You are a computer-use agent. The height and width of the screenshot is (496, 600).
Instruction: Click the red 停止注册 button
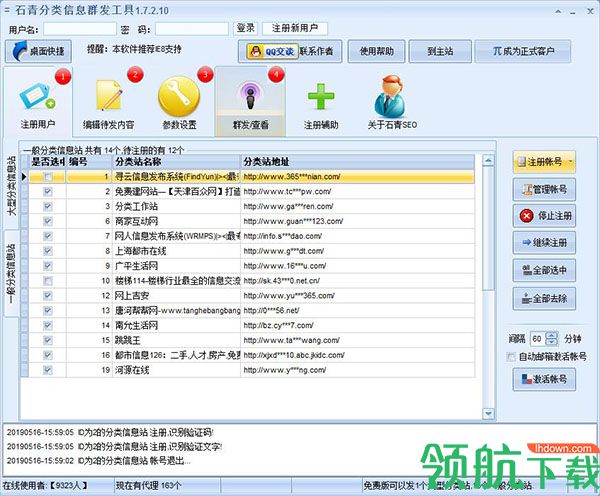544,216
